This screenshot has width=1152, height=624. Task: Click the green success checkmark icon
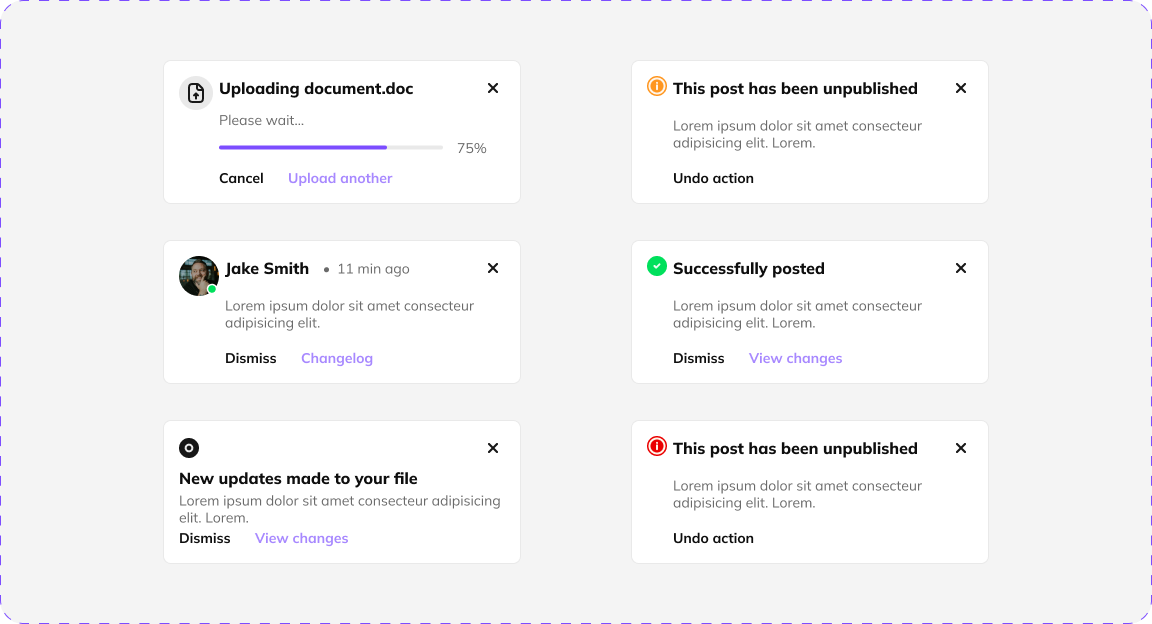[657, 267]
